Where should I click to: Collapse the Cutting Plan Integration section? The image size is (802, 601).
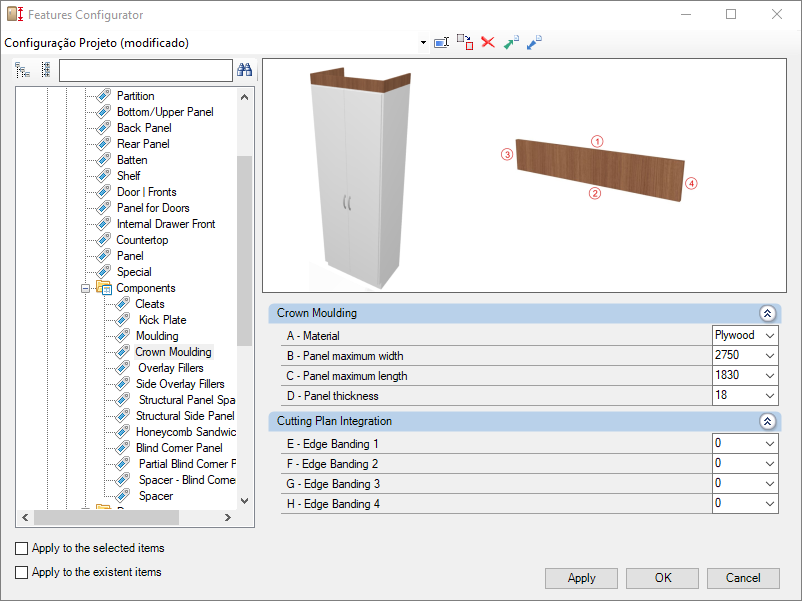pyautogui.click(x=767, y=421)
